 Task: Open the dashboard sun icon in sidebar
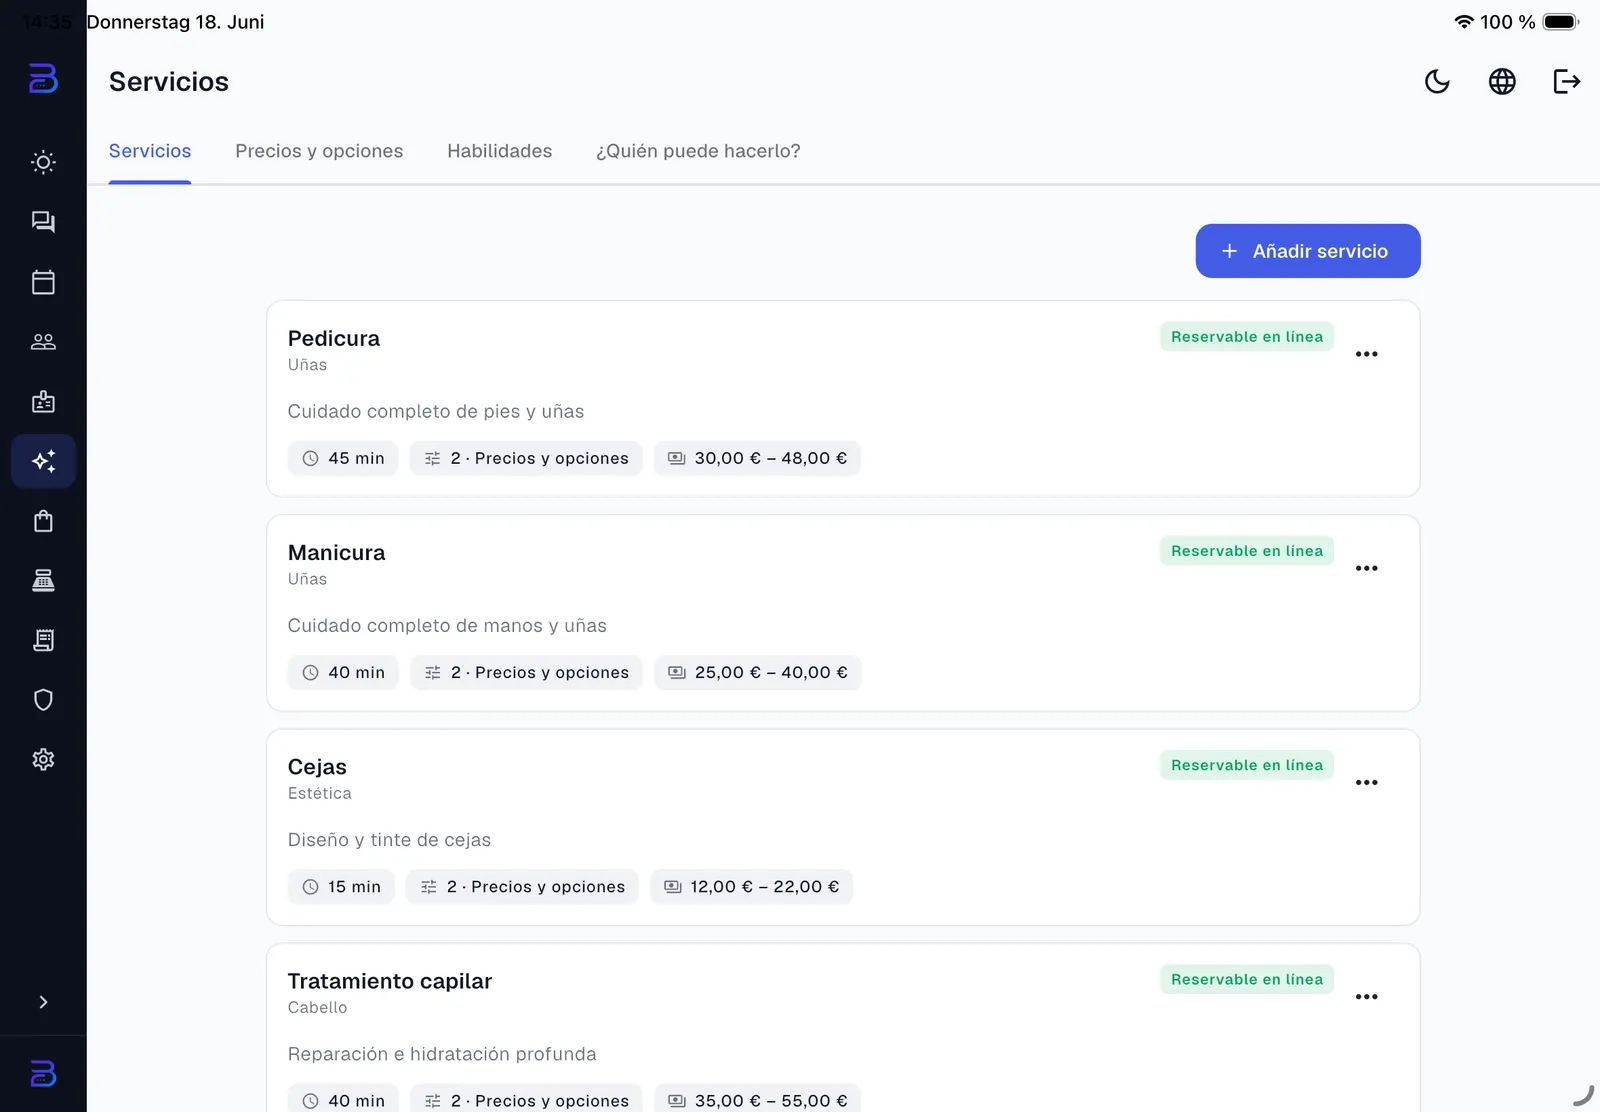click(x=43, y=162)
